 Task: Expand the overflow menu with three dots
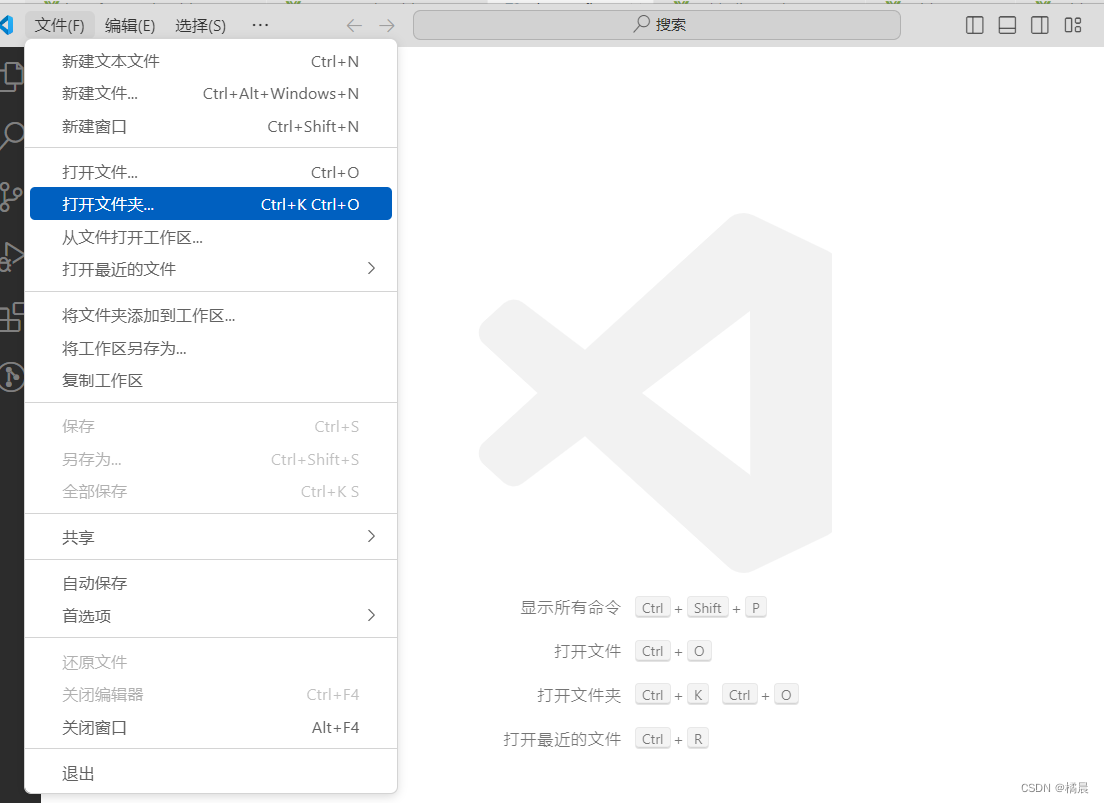click(x=260, y=25)
